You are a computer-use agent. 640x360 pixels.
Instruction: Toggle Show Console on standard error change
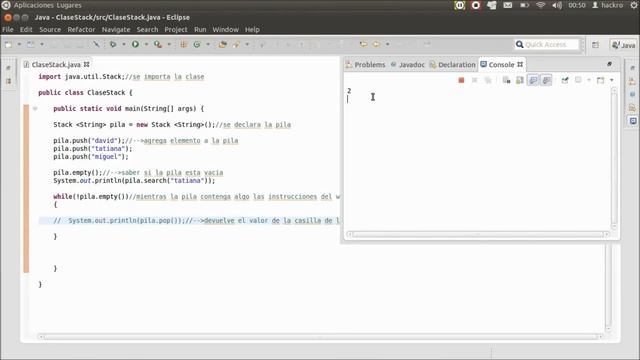click(x=547, y=80)
